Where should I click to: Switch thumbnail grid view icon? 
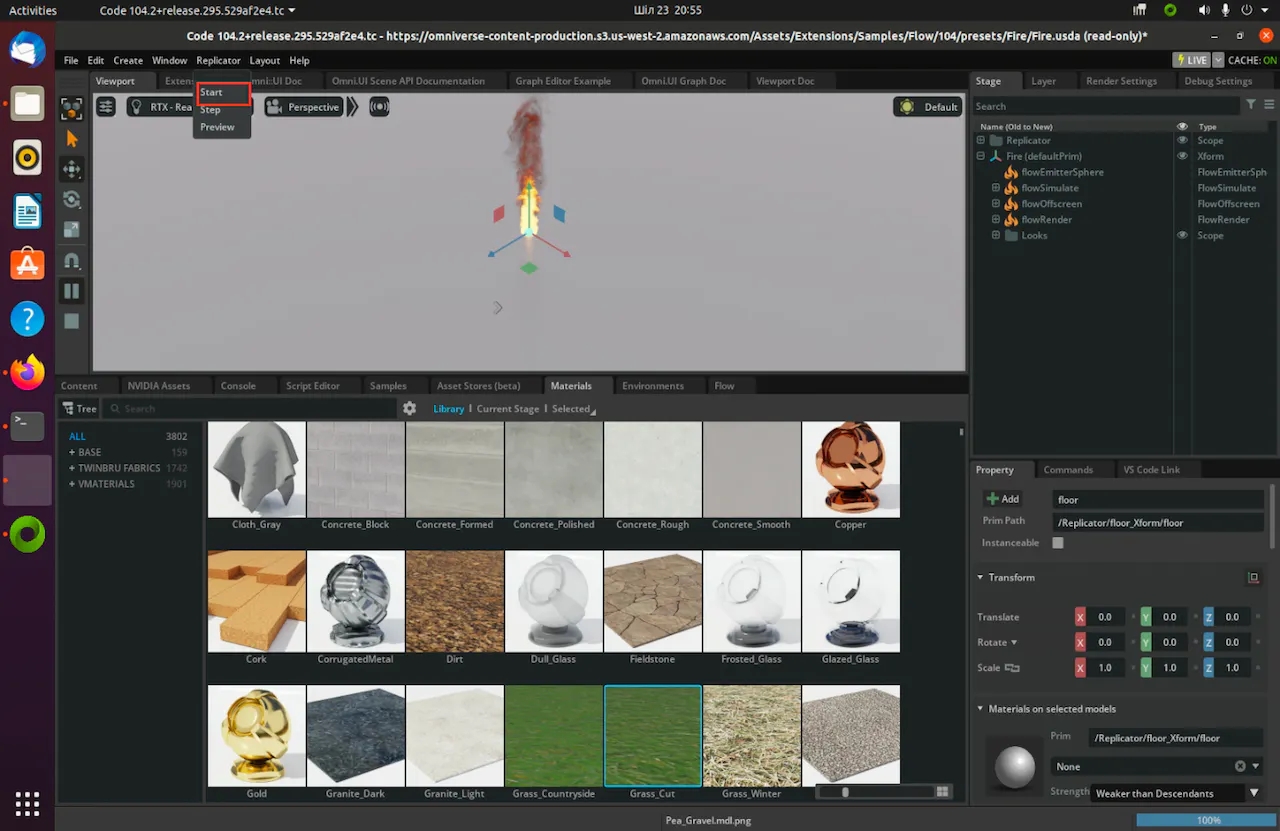(942, 792)
